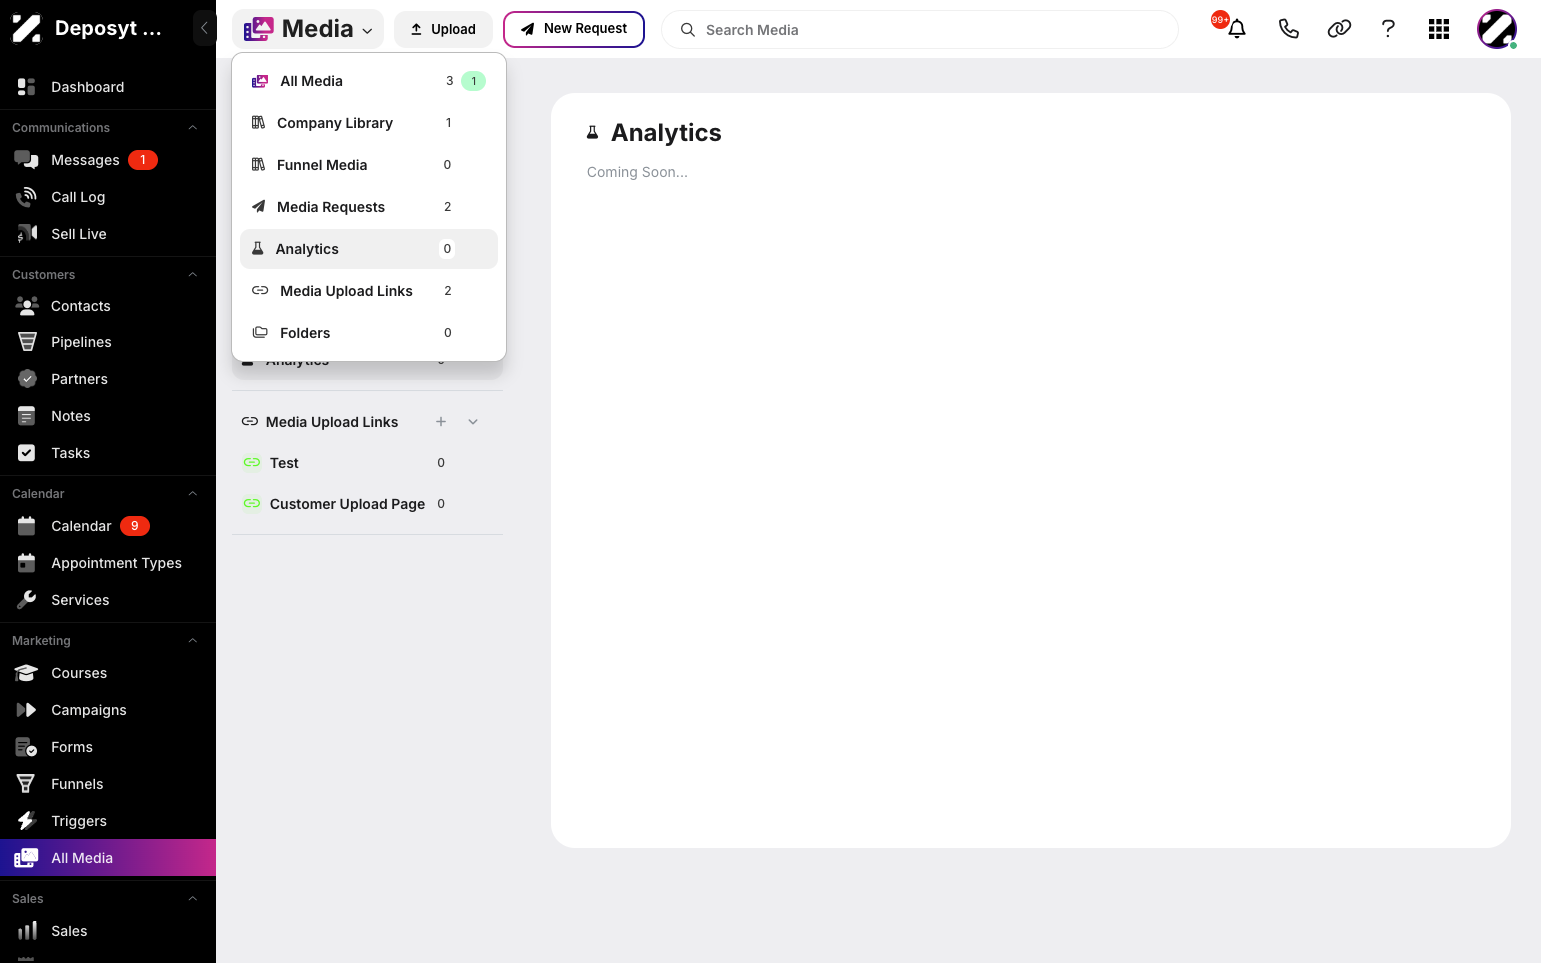Image resolution: width=1541 pixels, height=963 pixels.
Task: Open Campaigns in the sidebar
Action: click(x=108, y=710)
